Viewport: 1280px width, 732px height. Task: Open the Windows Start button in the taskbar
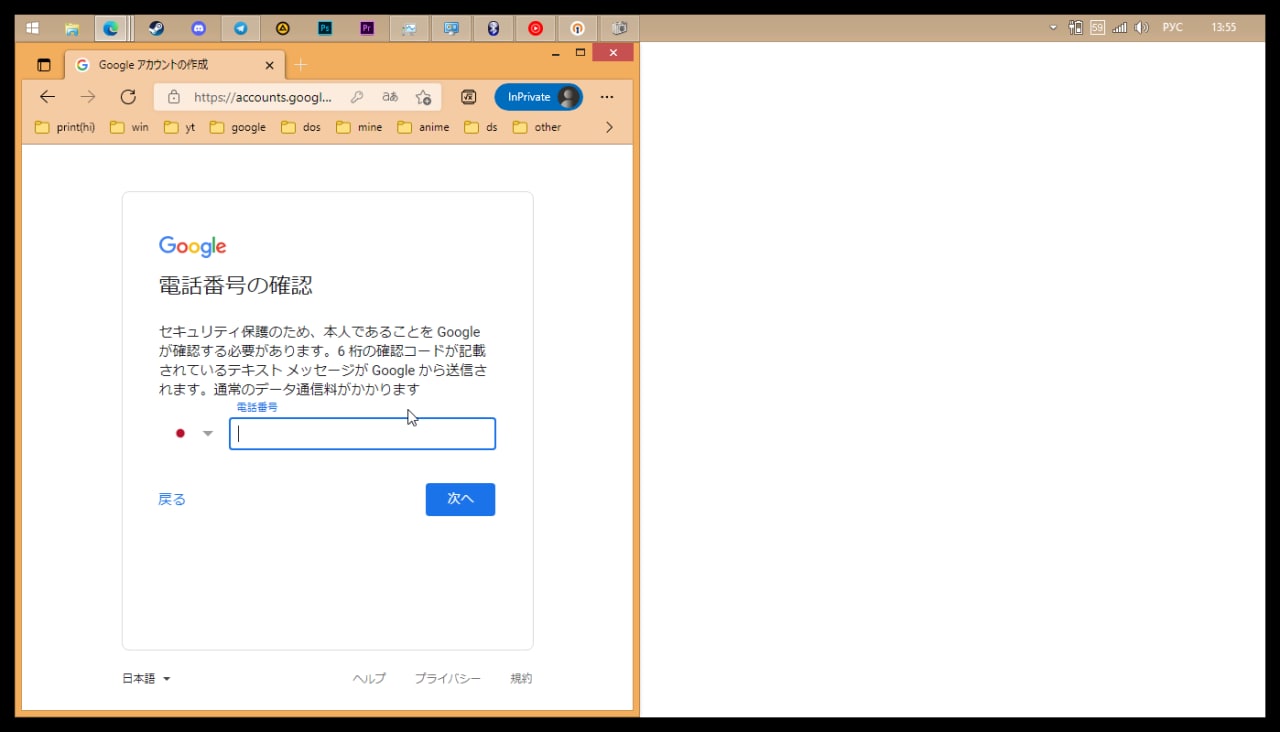point(32,28)
